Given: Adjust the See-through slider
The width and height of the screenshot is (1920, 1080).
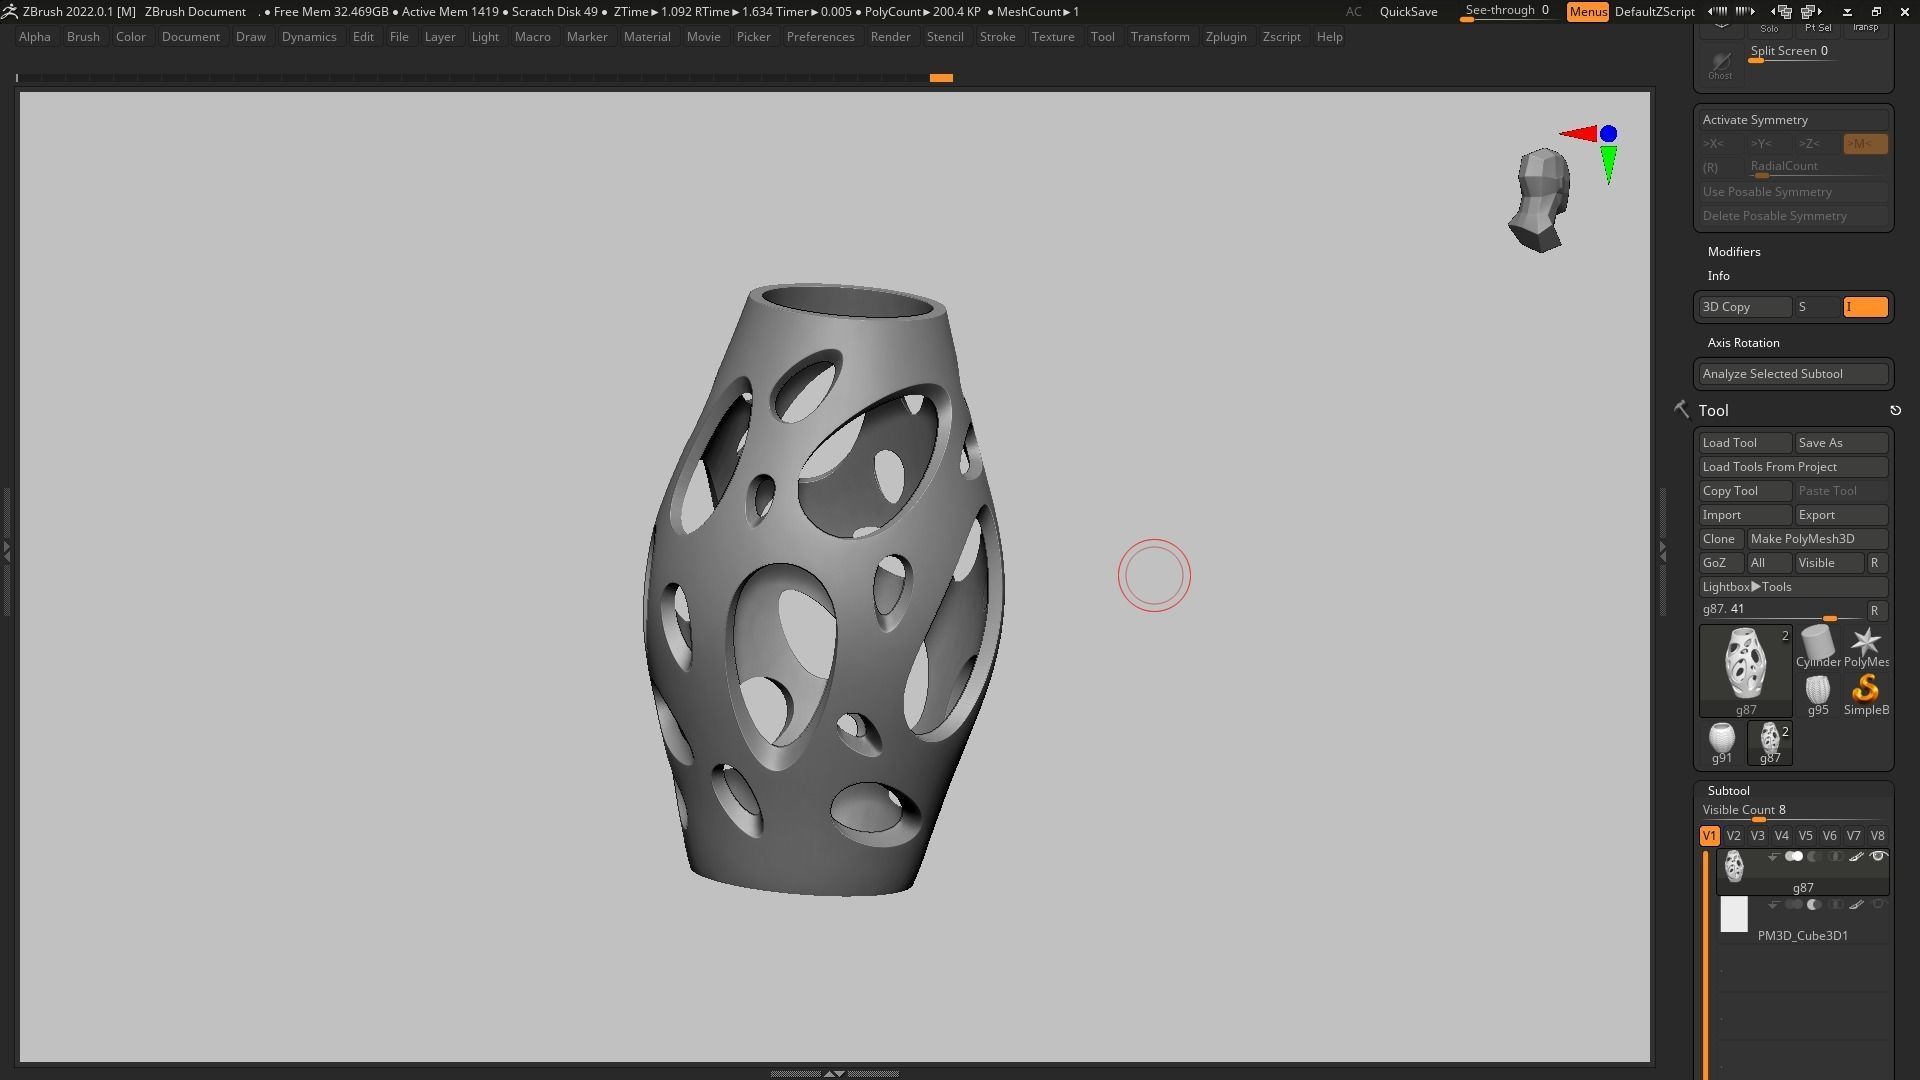Looking at the screenshot, I should point(1508,12).
